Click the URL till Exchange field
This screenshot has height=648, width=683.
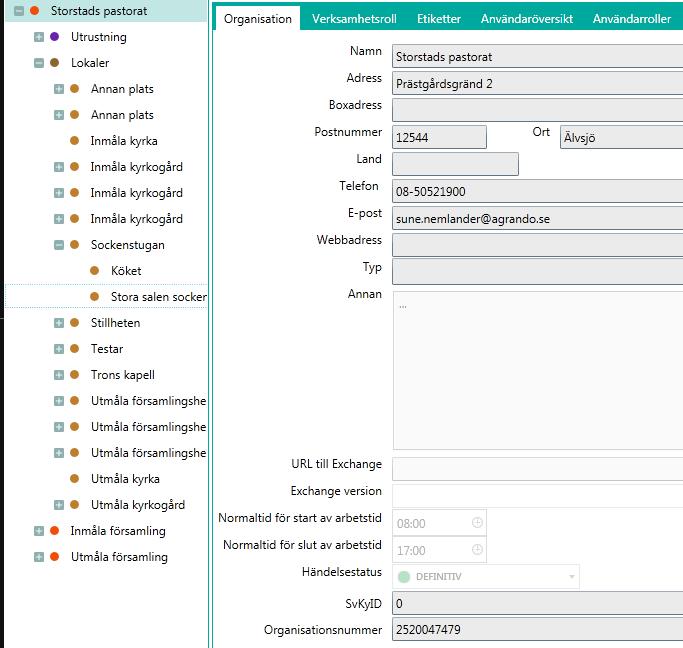(x=538, y=469)
